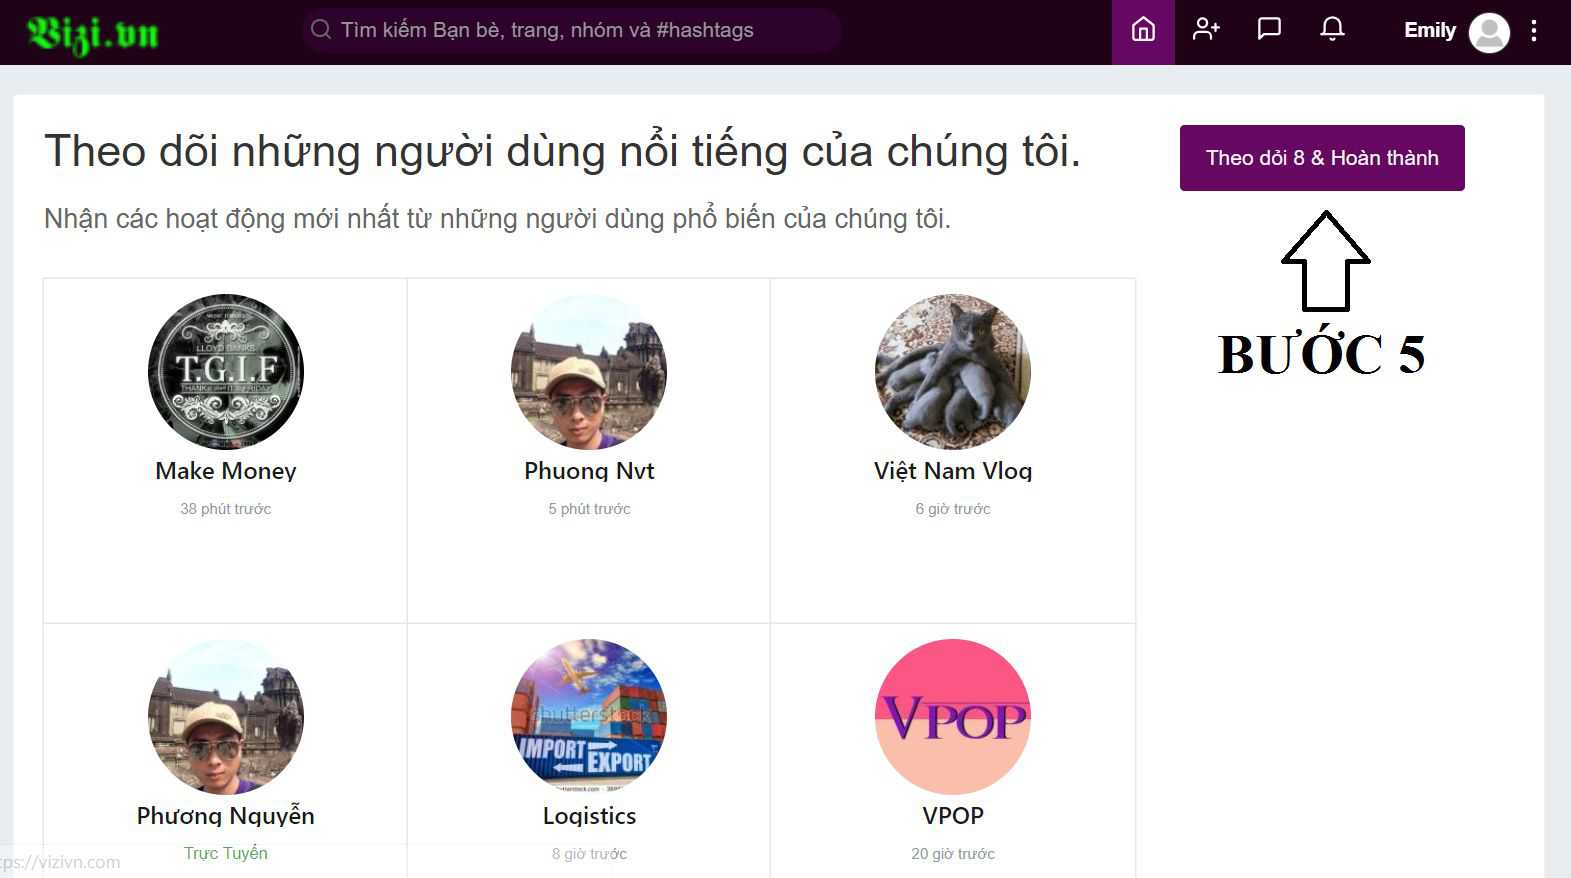
Task: Open the friend requests icon
Action: pyautogui.click(x=1206, y=30)
